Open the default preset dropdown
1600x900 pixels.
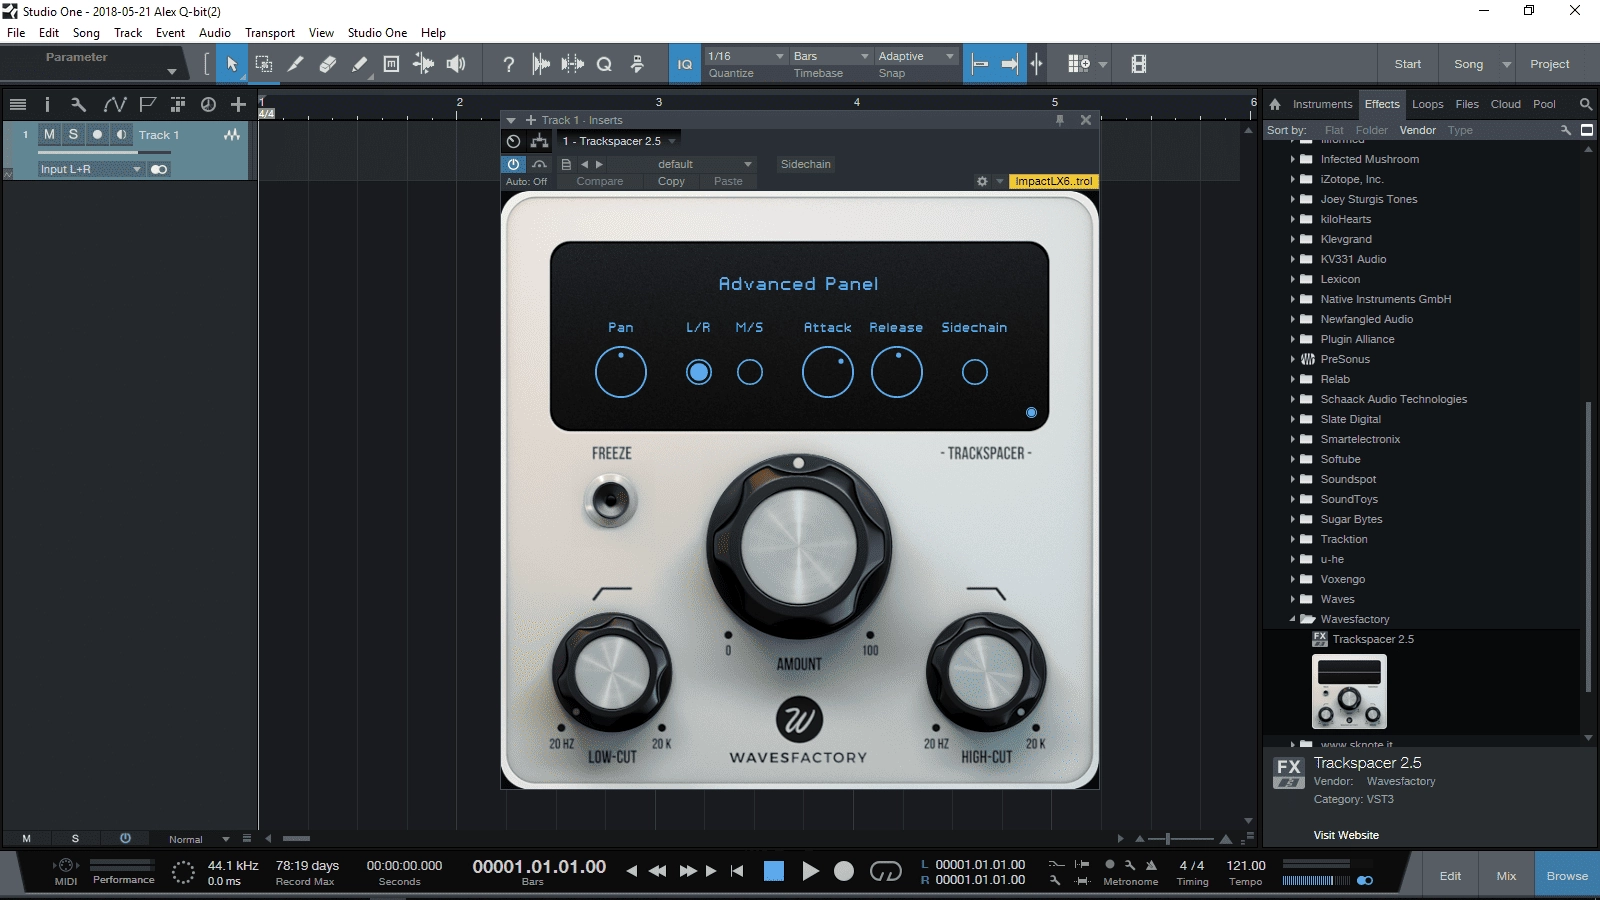point(704,164)
